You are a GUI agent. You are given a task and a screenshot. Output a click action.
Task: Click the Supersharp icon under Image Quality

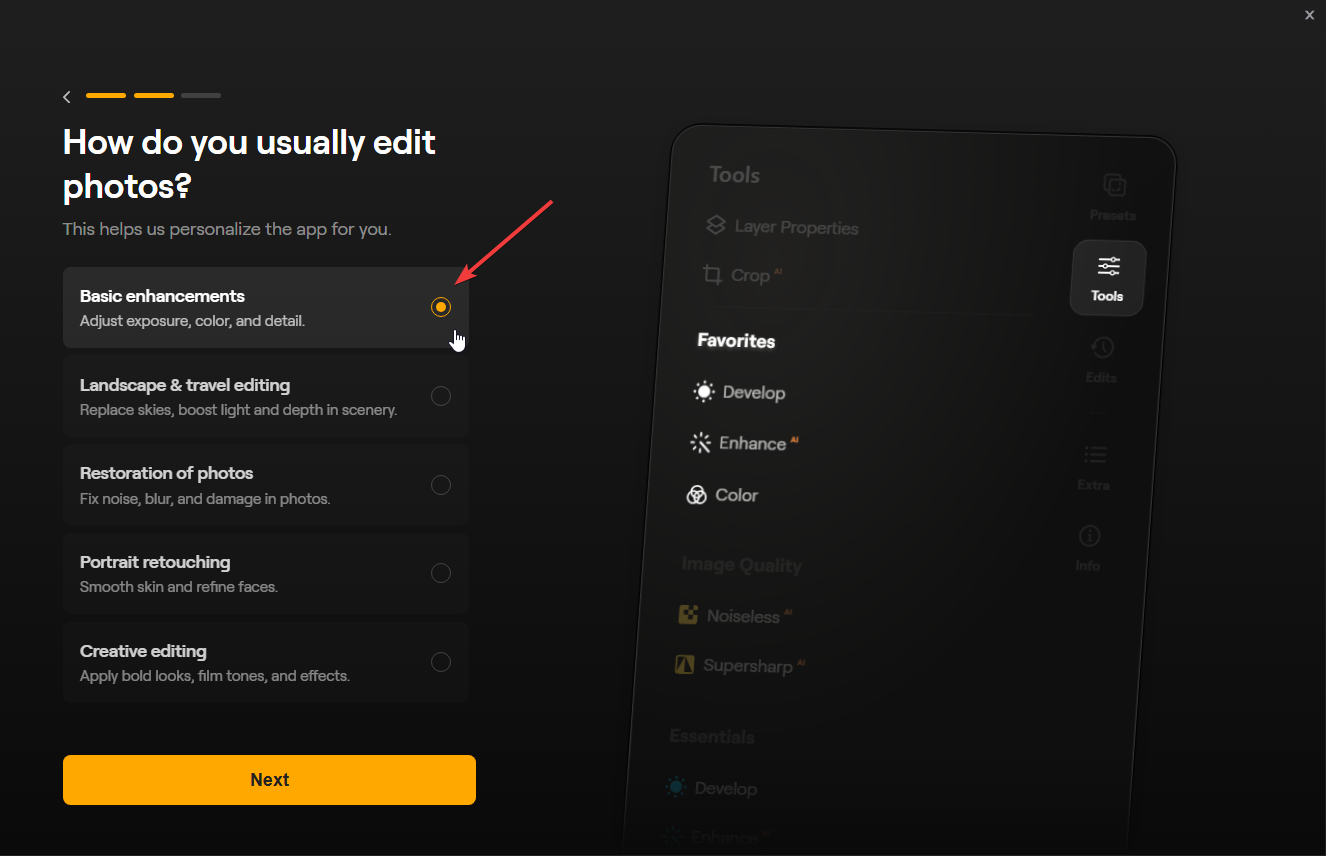684,664
